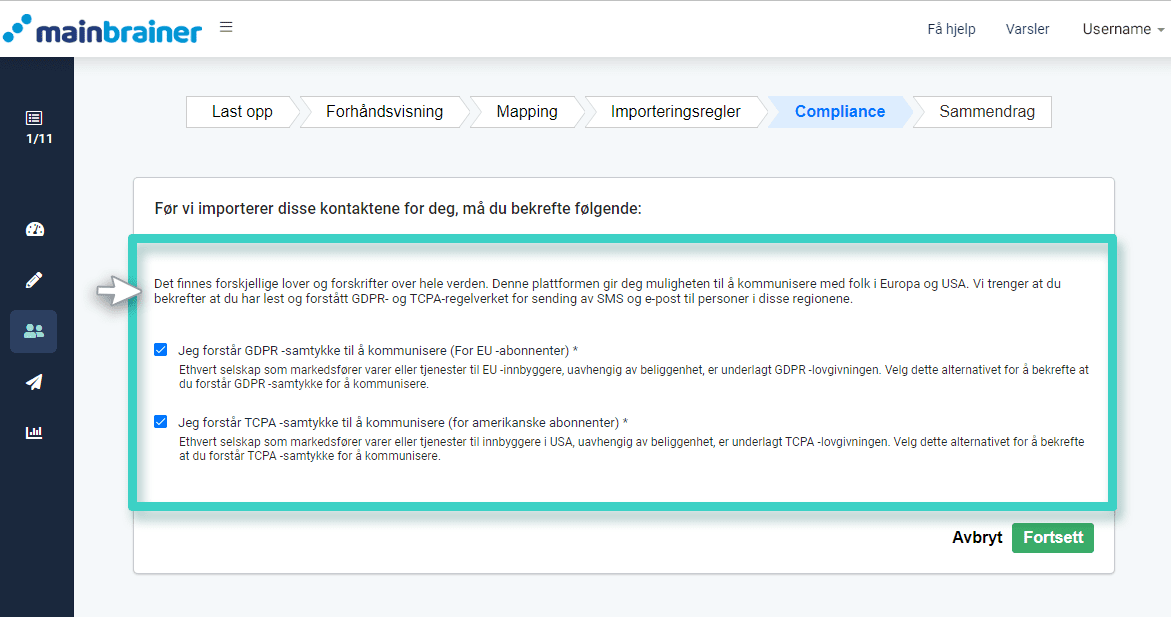Viewport: 1171px width, 617px height.
Task: Click the active Compliance step
Action: [x=840, y=112]
